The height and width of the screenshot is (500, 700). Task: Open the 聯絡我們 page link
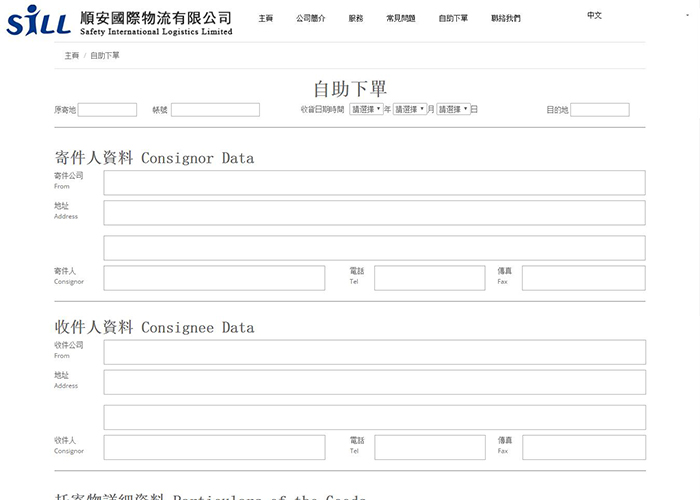click(506, 18)
